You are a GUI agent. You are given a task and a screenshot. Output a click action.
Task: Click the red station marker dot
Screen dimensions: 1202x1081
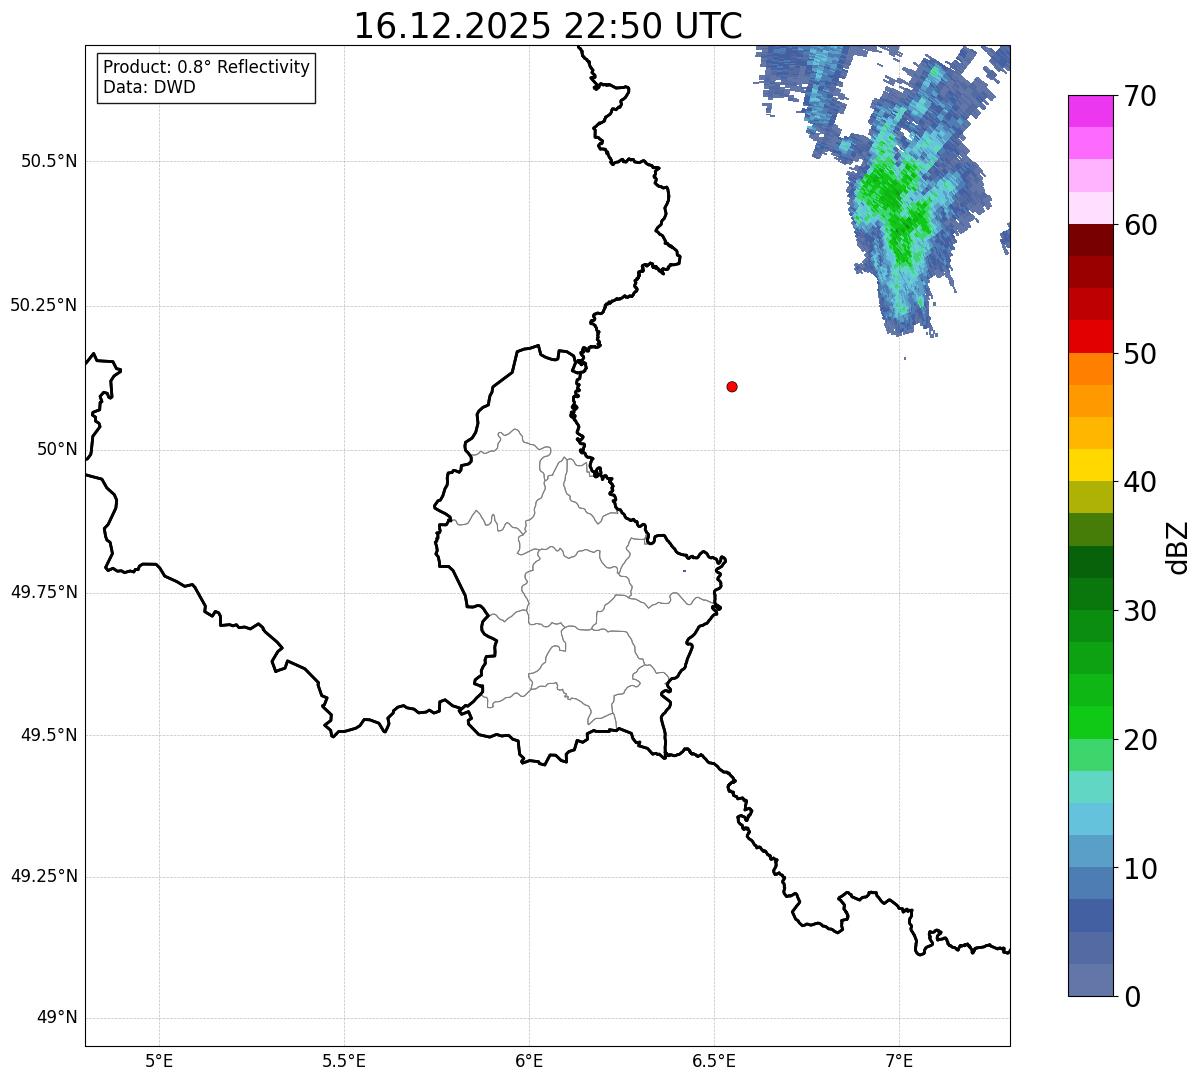point(732,386)
